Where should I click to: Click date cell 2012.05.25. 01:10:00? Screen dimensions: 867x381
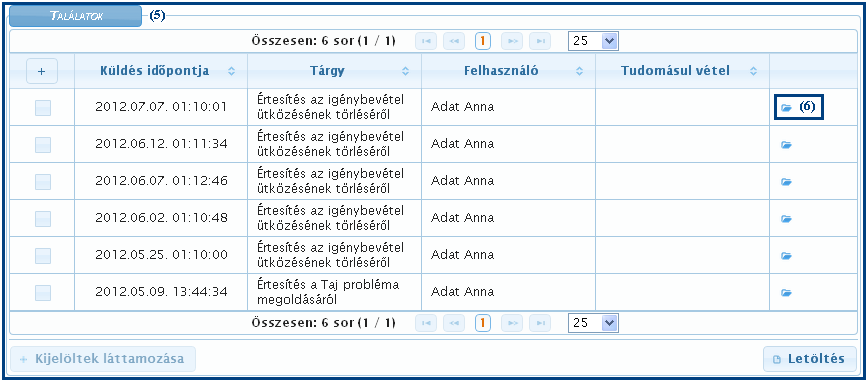161,255
